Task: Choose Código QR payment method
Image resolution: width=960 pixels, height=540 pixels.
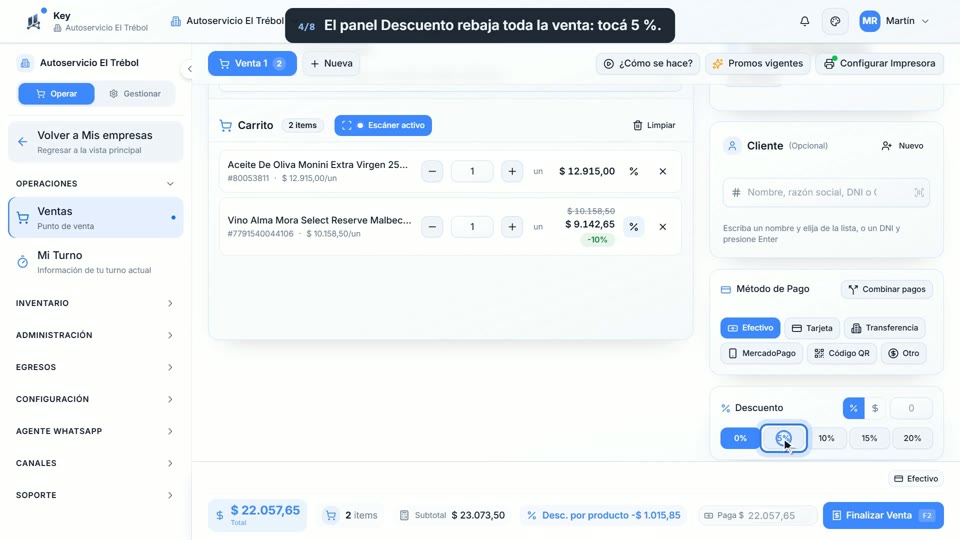Action: coord(842,353)
